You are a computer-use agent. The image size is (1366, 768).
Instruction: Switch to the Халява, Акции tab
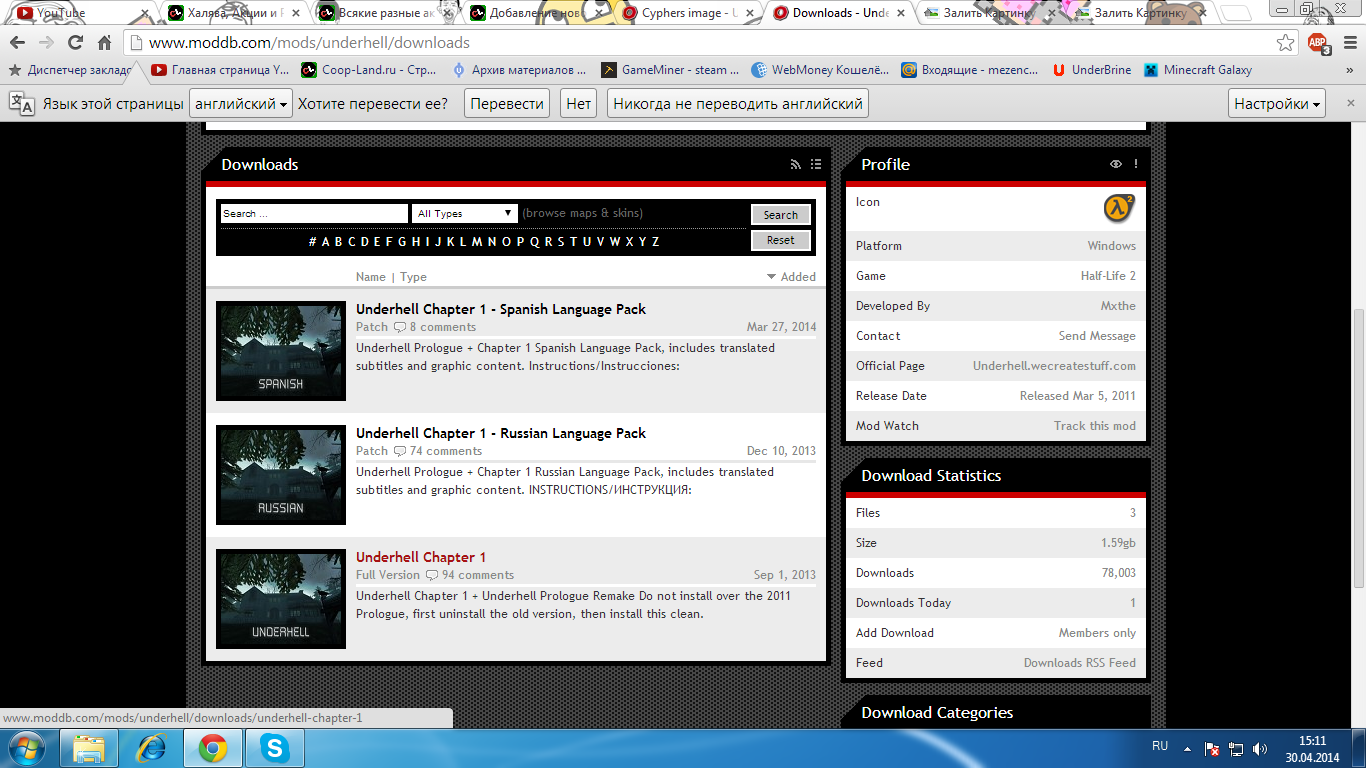(236, 13)
